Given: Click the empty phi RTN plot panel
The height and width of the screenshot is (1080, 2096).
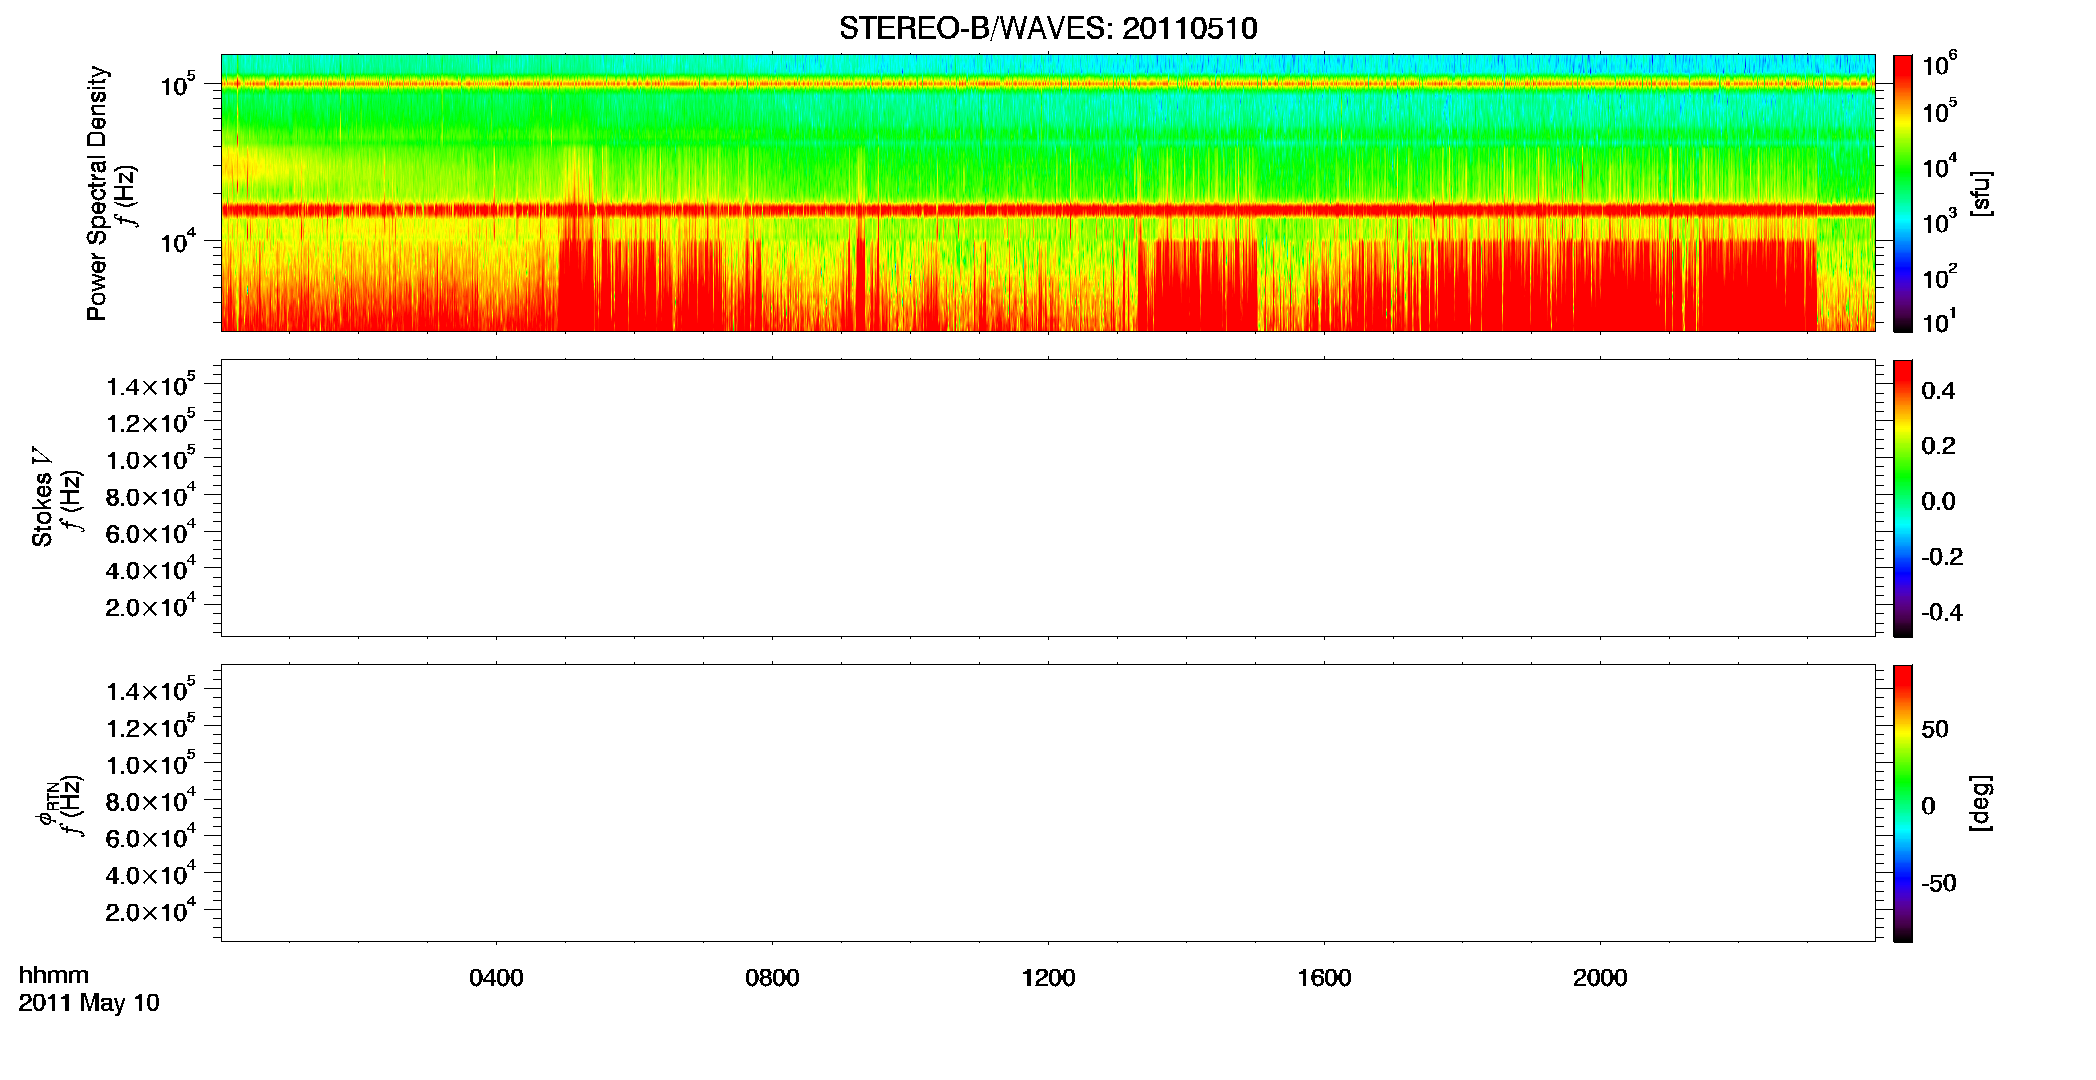Looking at the screenshot, I should (x=1048, y=803).
